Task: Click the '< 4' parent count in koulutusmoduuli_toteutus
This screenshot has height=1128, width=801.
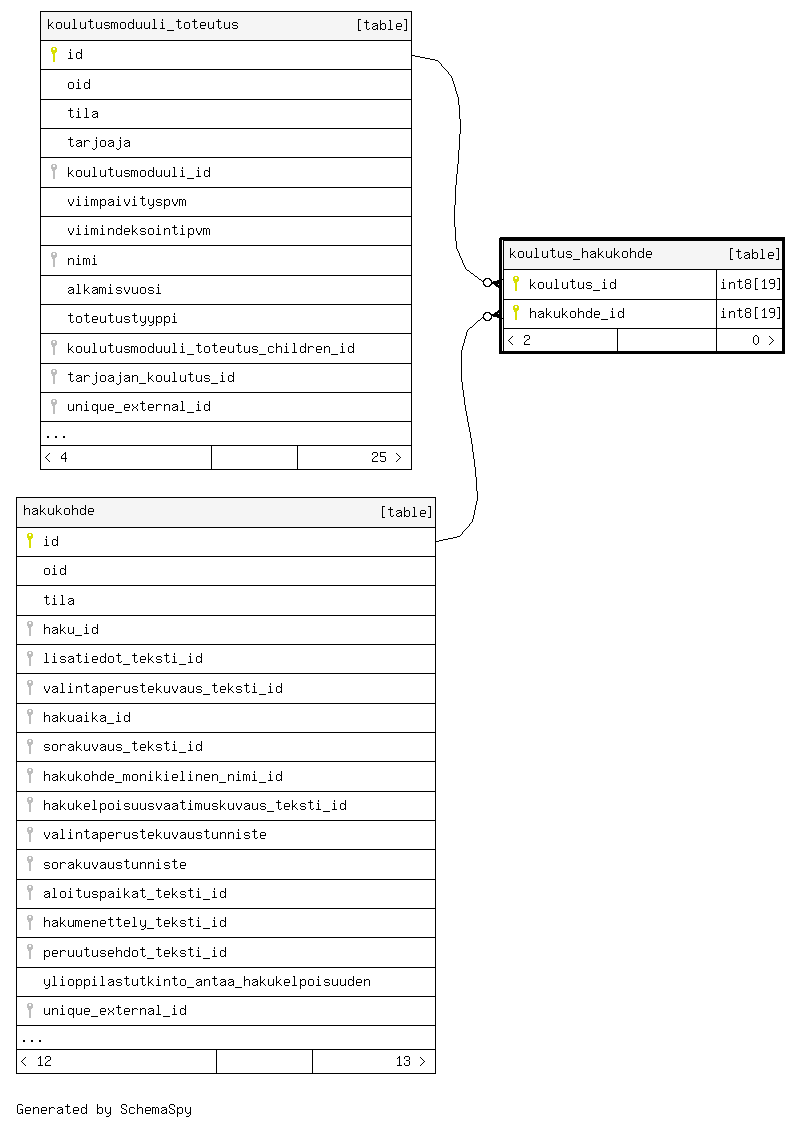Action: pyautogui.click(x=56, y=457)
